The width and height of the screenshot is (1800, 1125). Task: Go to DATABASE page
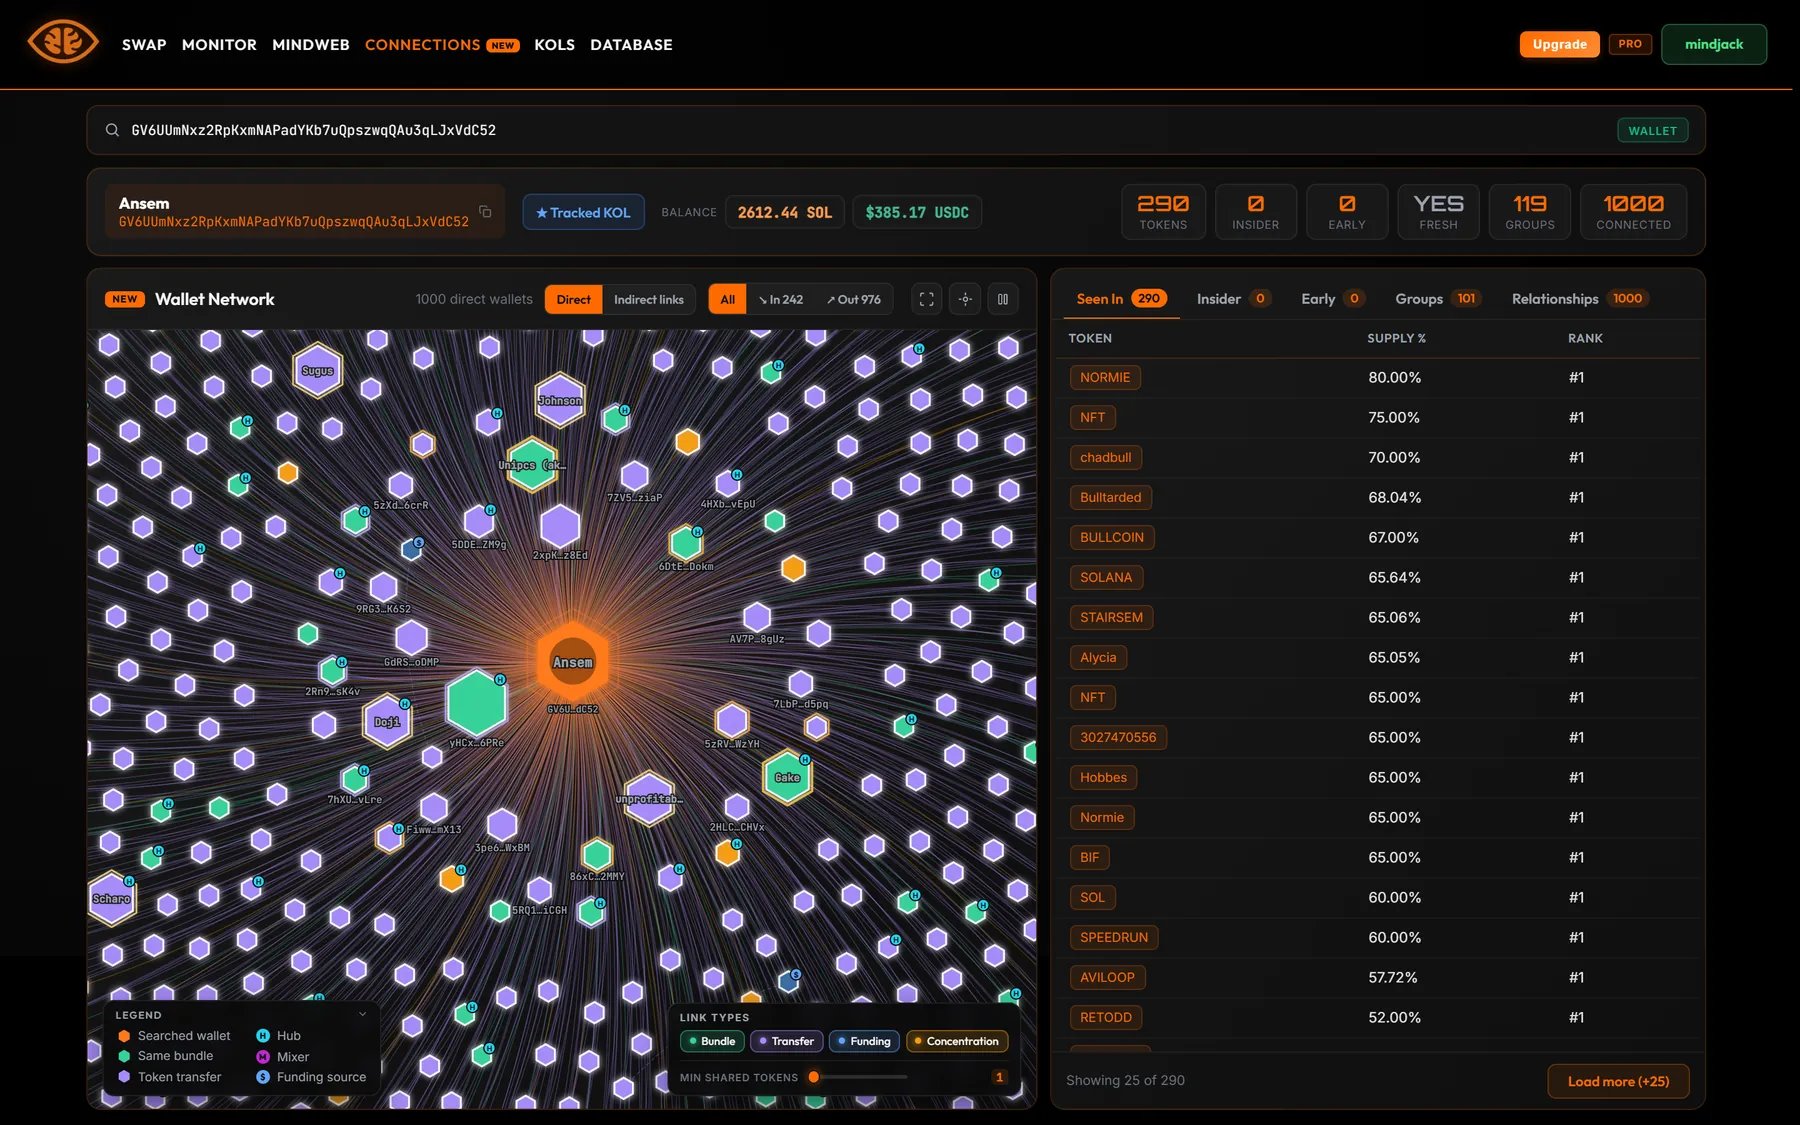coord(631,45)
